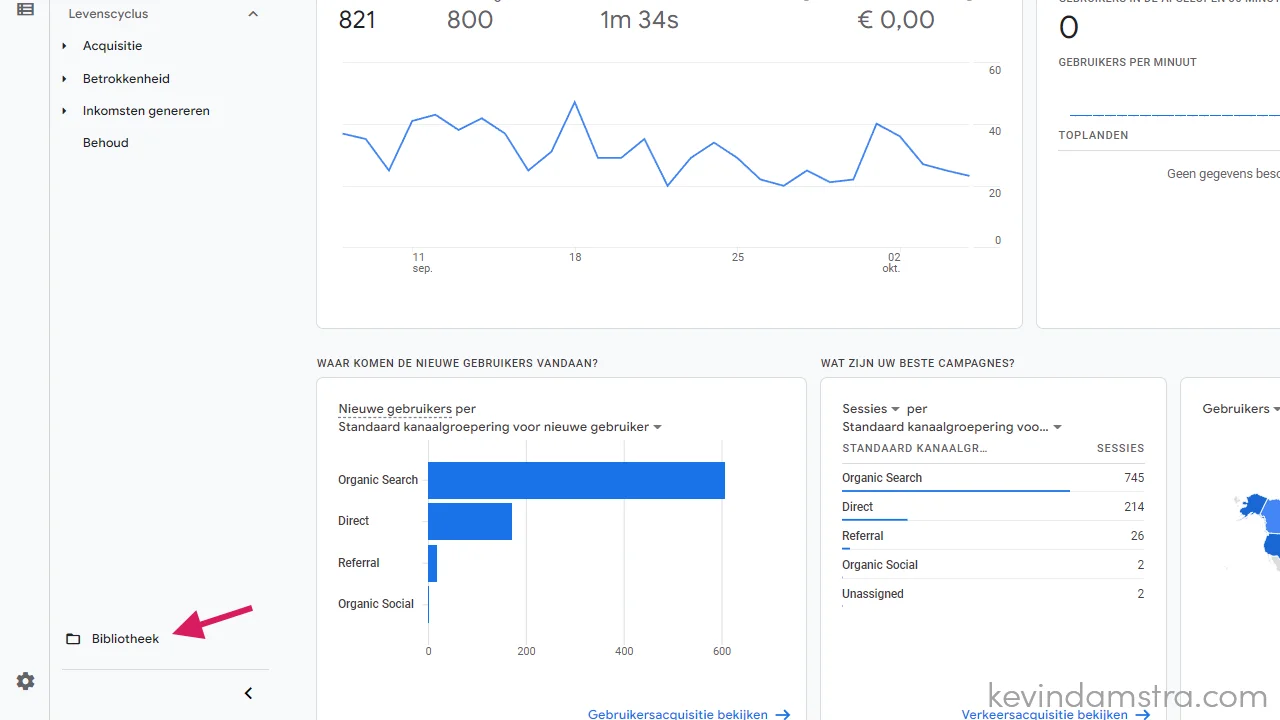Open the Admin settings gear icon
1280x720 pixels.
tap(26, 681)
